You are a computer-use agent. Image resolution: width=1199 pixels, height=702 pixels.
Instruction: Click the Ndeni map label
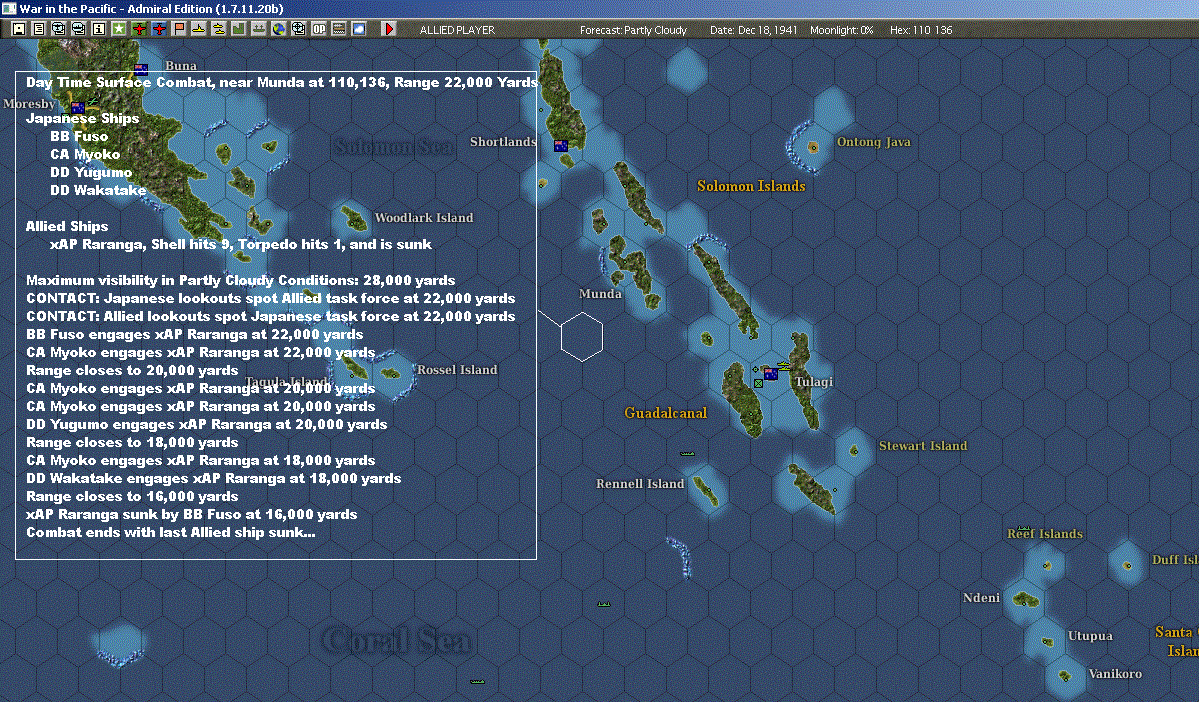981,598
